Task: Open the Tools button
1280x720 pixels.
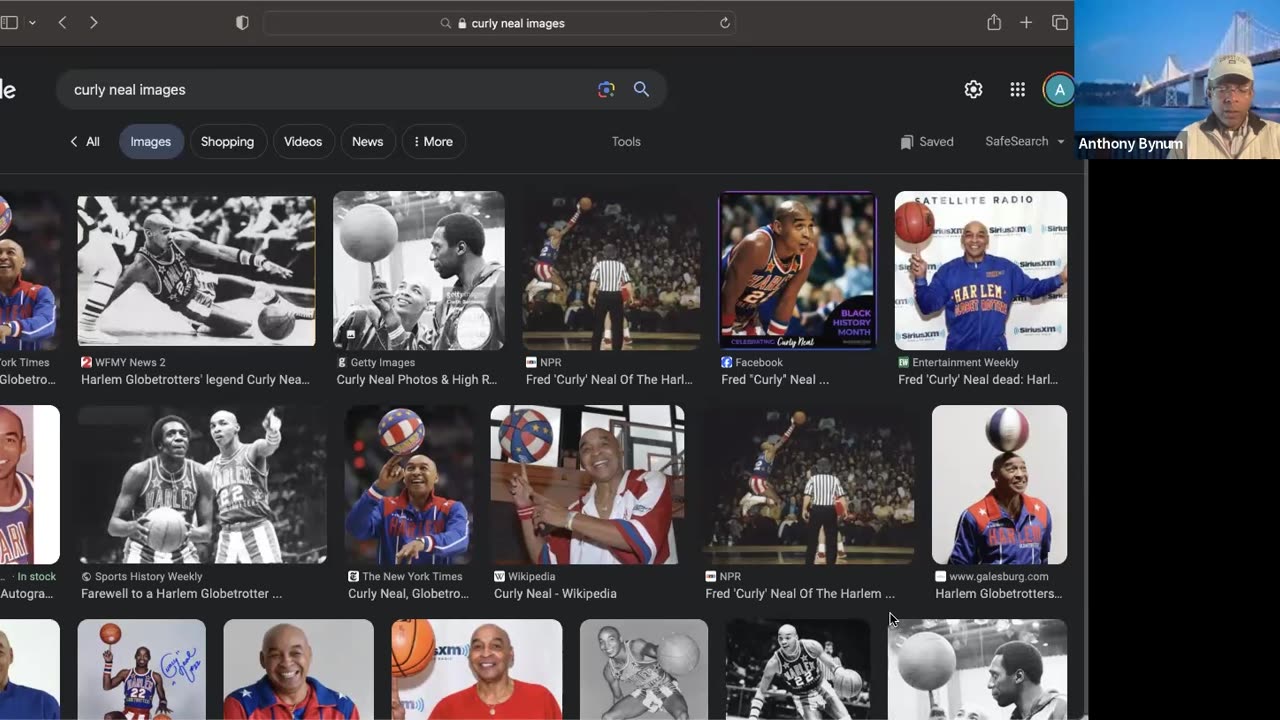Action: (x=626, y=142)
